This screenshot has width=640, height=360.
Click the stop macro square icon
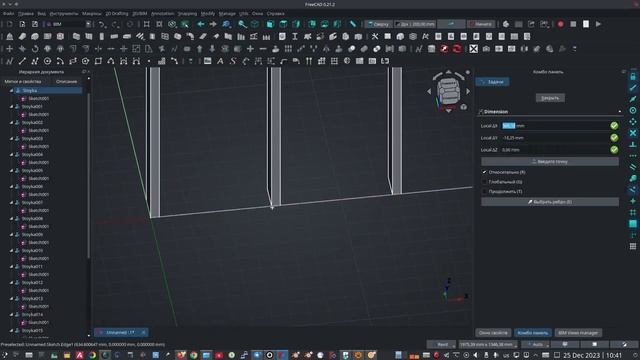(x=573, y=24)
